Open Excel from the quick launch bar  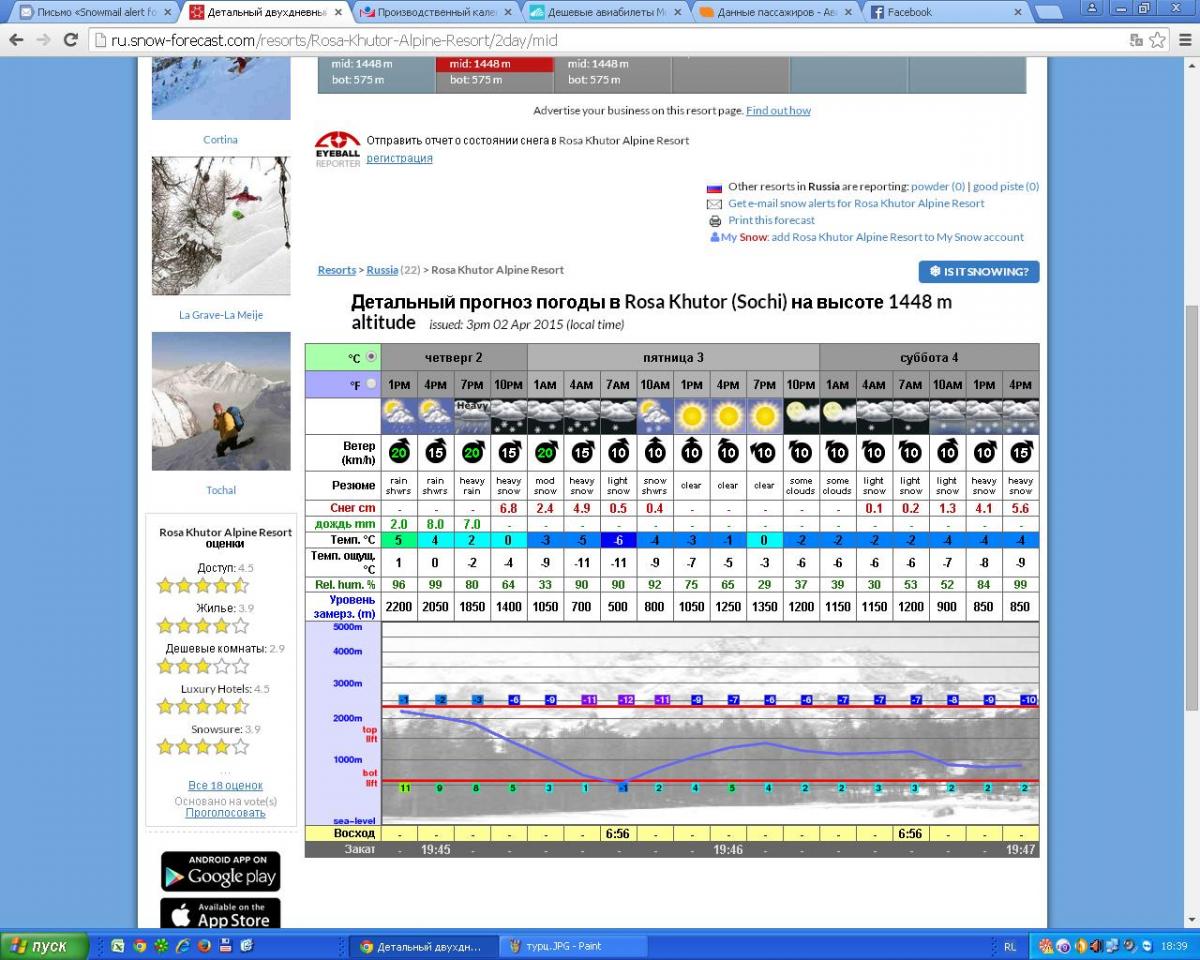(119, 946)
